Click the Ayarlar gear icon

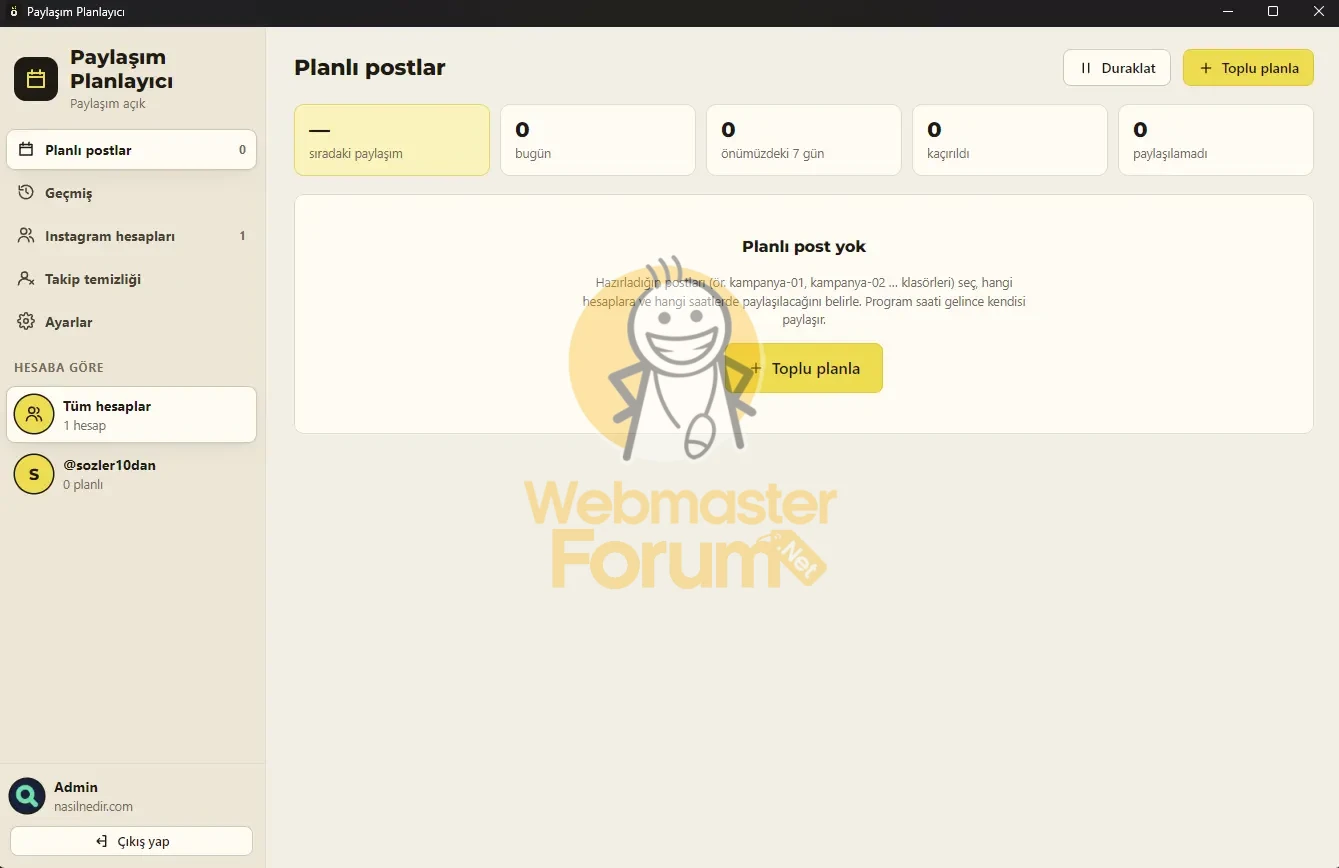point(27,322)
